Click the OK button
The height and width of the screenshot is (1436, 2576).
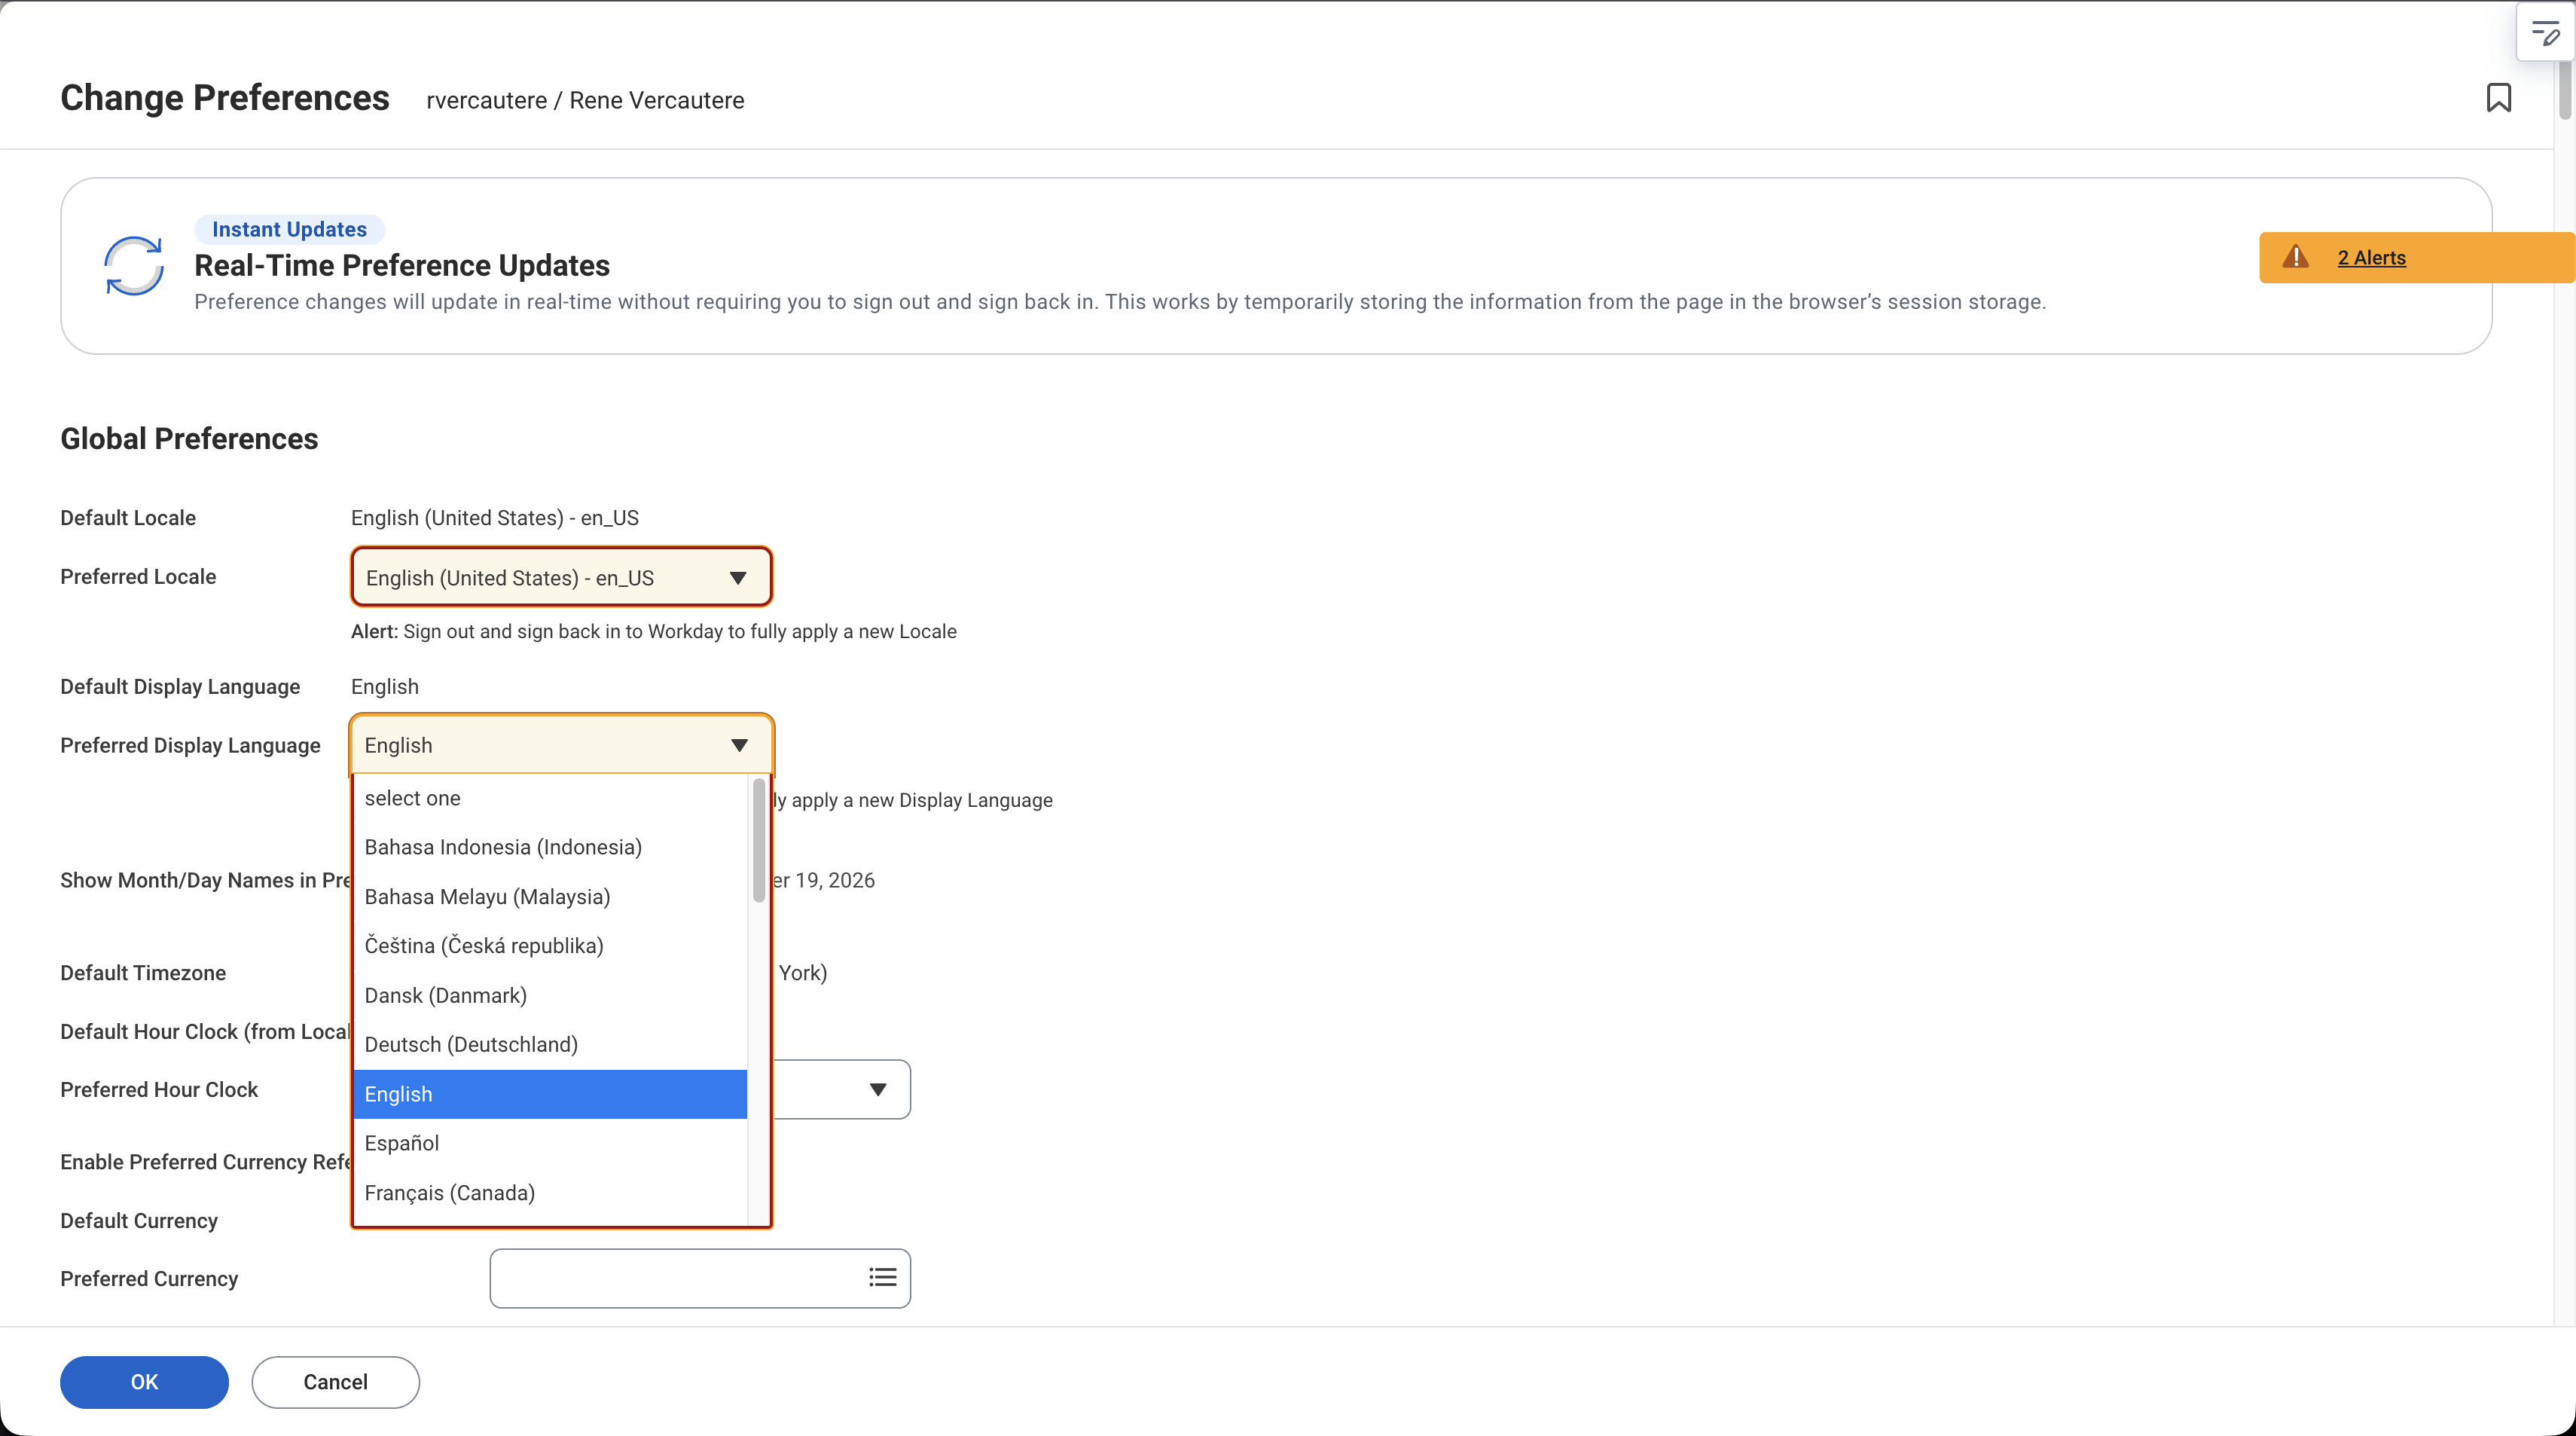tap(144, 1382)
